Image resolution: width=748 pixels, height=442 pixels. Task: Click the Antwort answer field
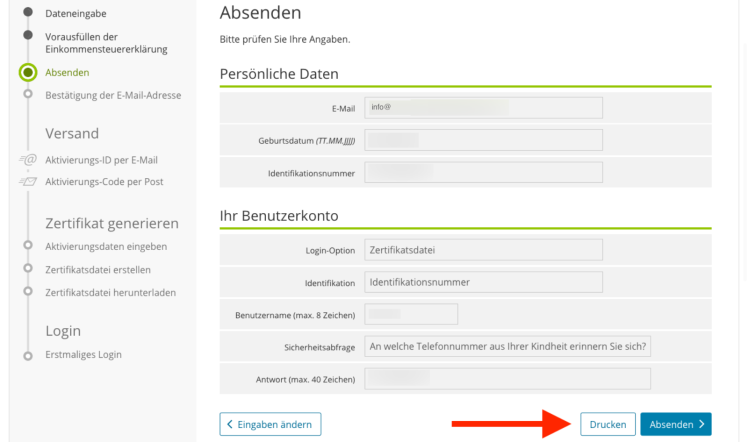click(508, 379)
